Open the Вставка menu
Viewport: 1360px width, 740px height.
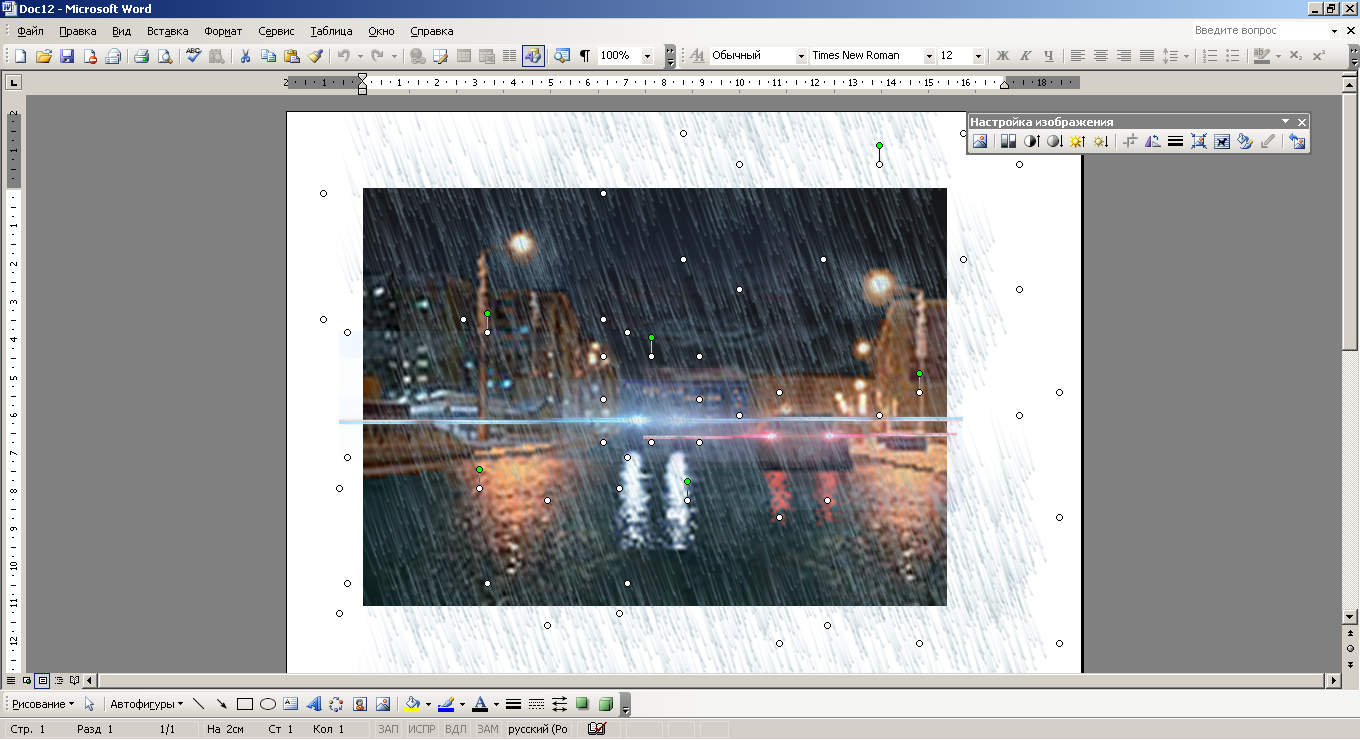pyautogui.click(x=167, y=31)
